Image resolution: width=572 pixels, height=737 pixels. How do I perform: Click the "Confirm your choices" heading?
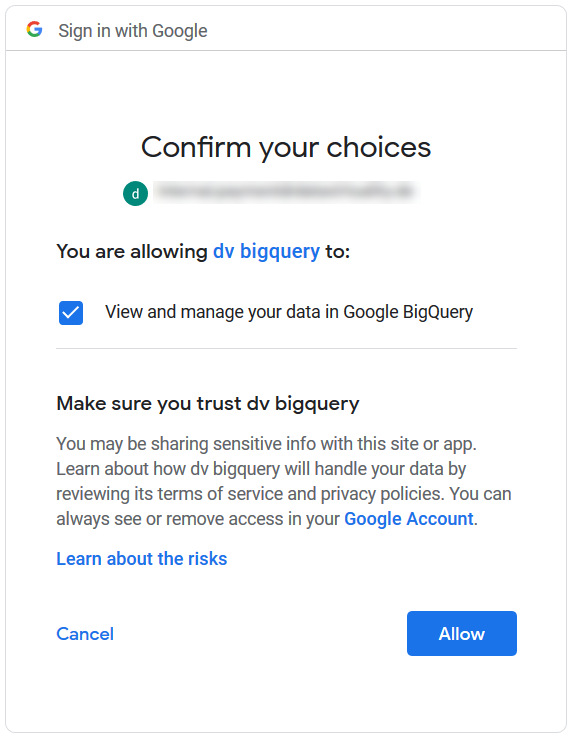pos(286,148)
